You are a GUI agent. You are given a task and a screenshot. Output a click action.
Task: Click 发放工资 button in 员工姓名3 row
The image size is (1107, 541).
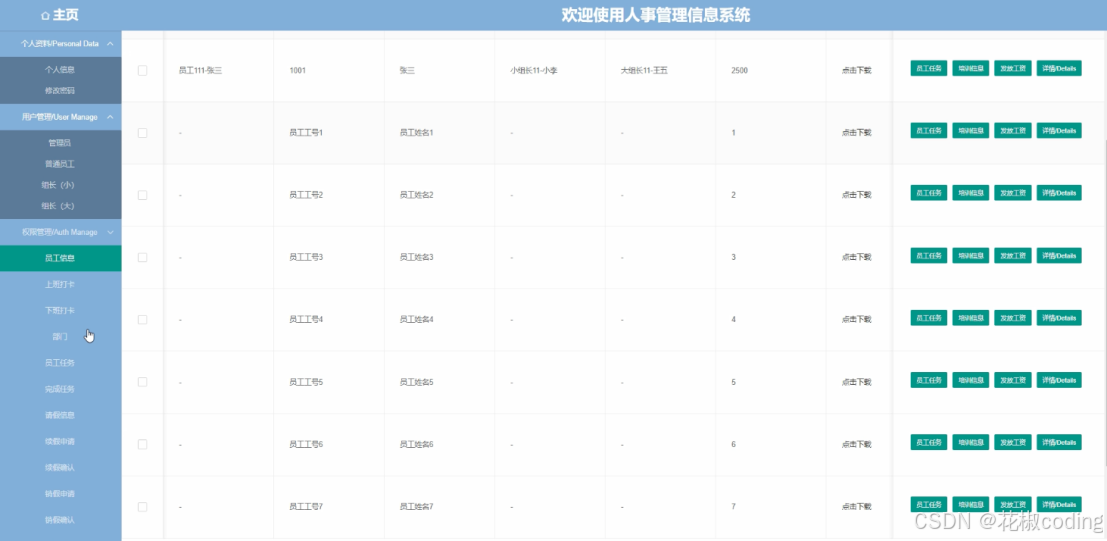click(1012, 255)
